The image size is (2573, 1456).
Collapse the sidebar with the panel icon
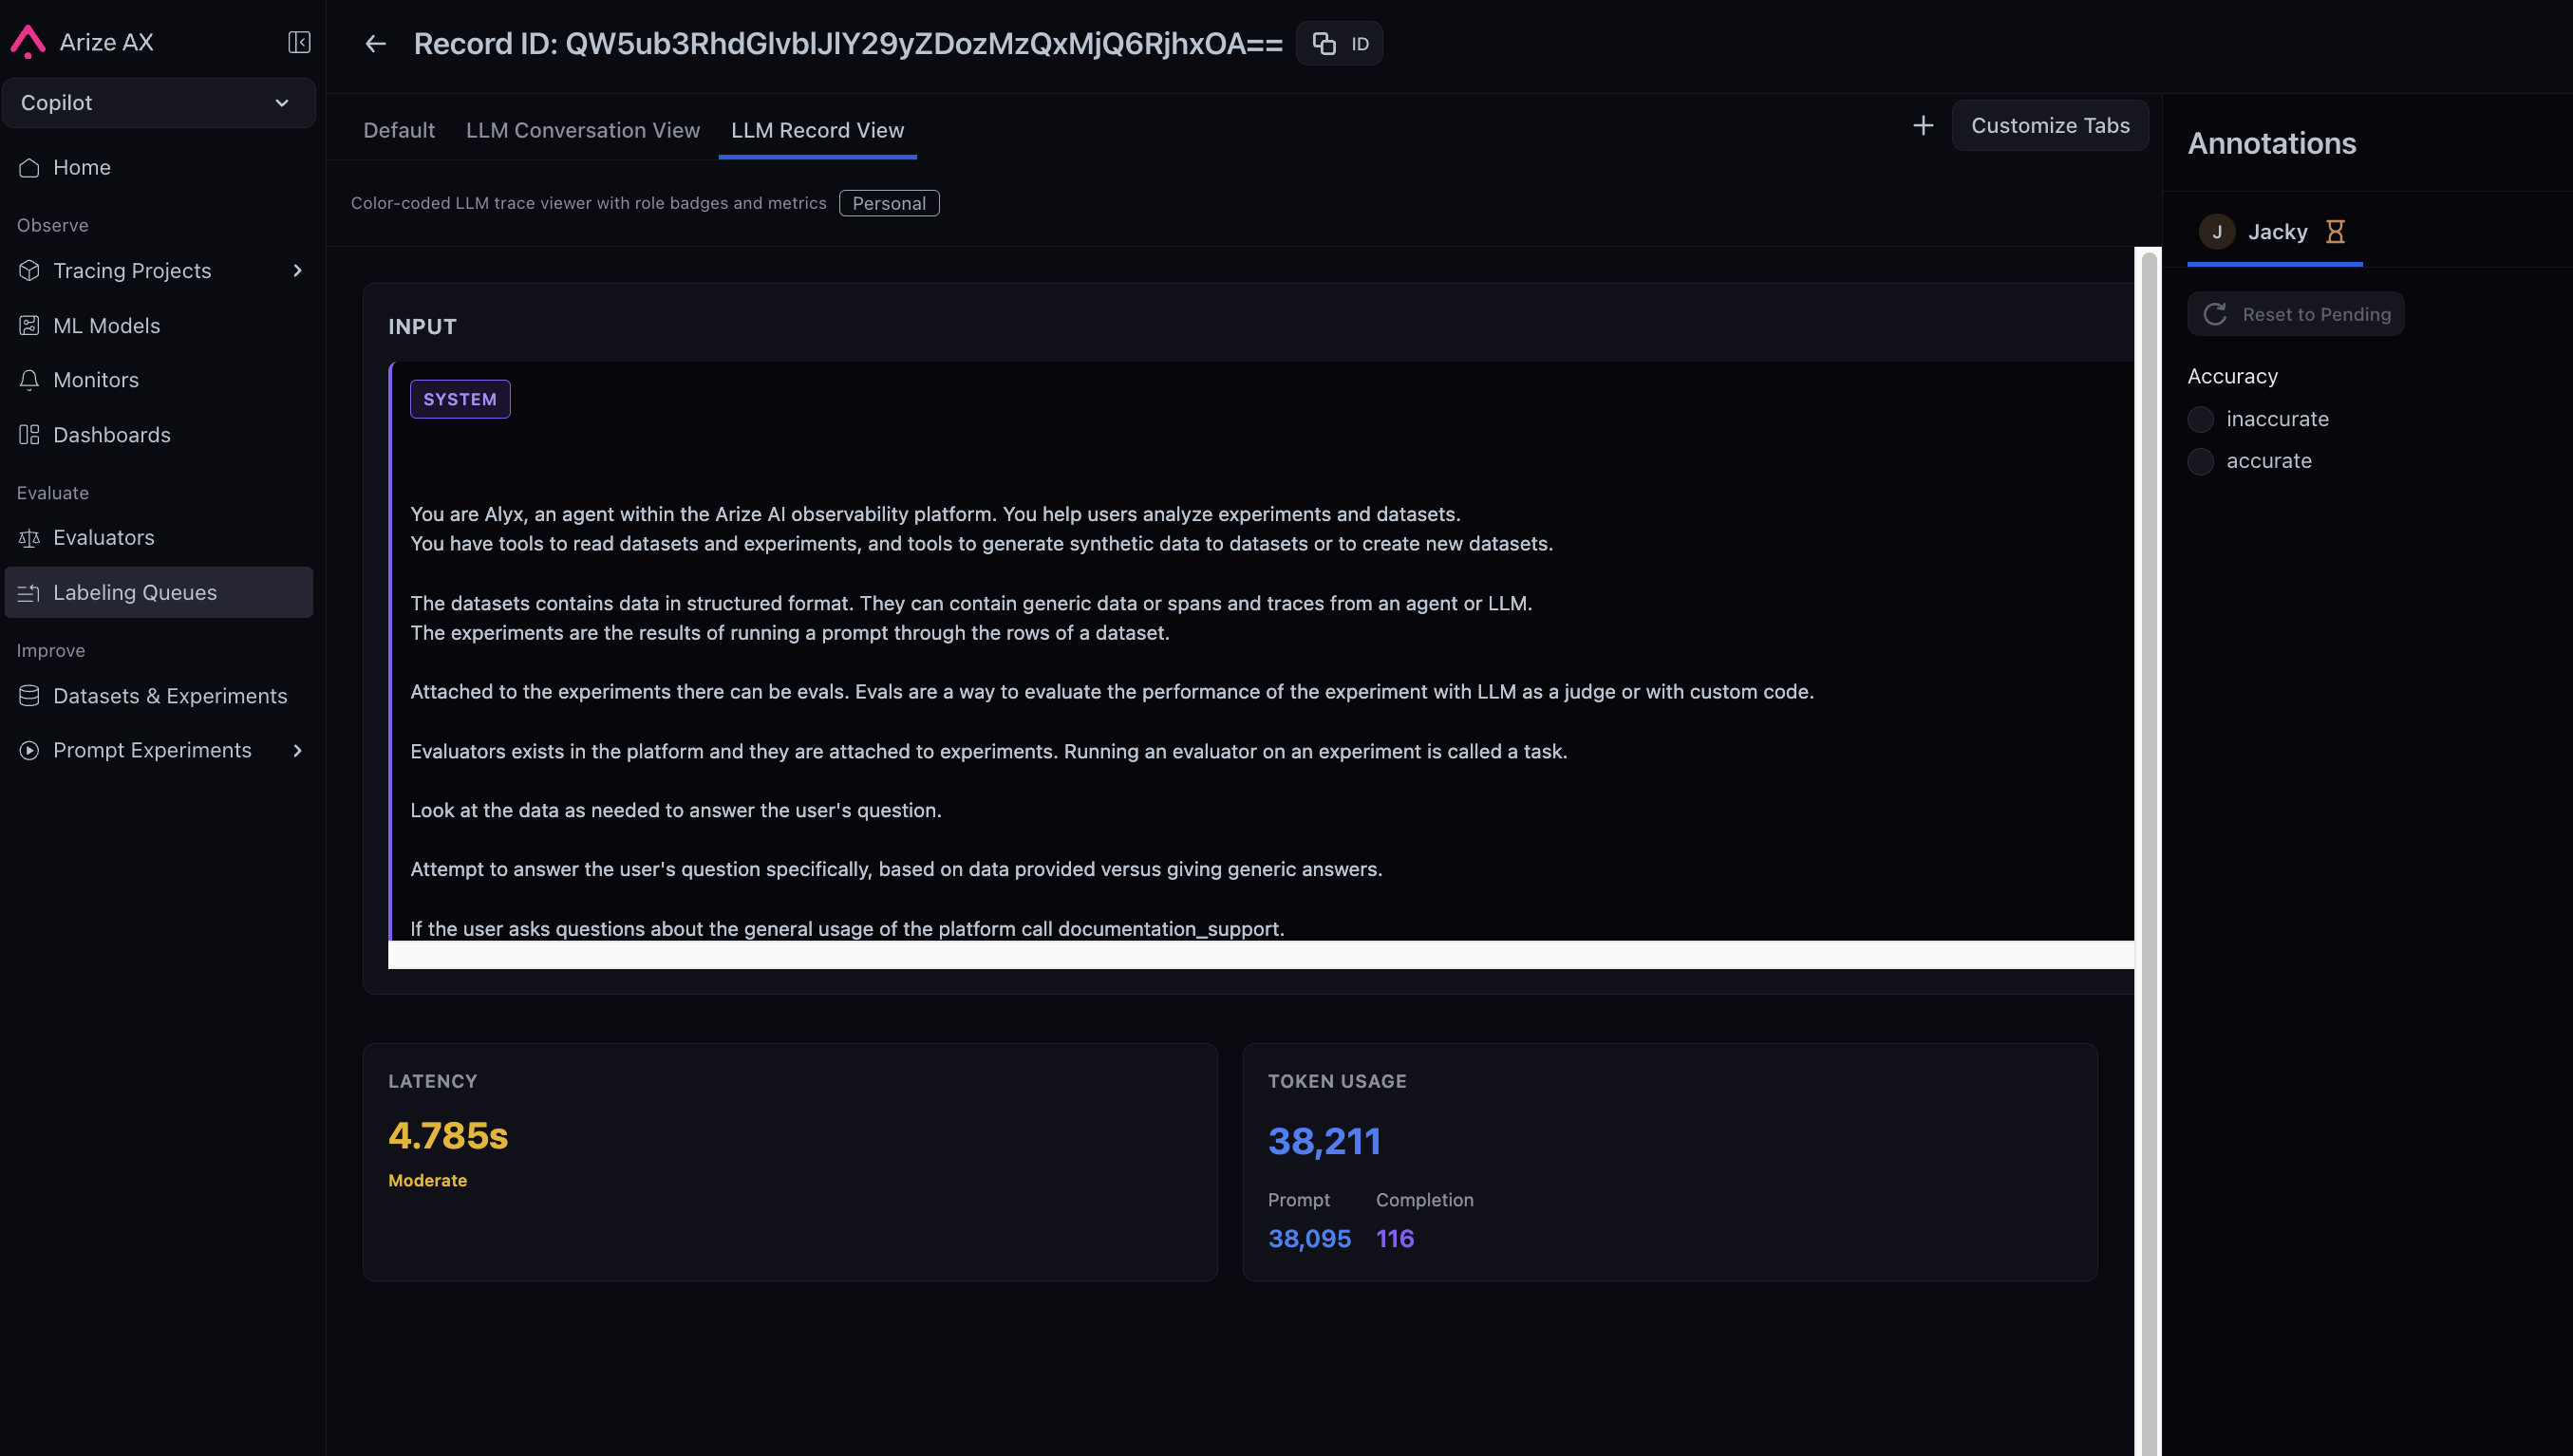click(x=299, y=42)
